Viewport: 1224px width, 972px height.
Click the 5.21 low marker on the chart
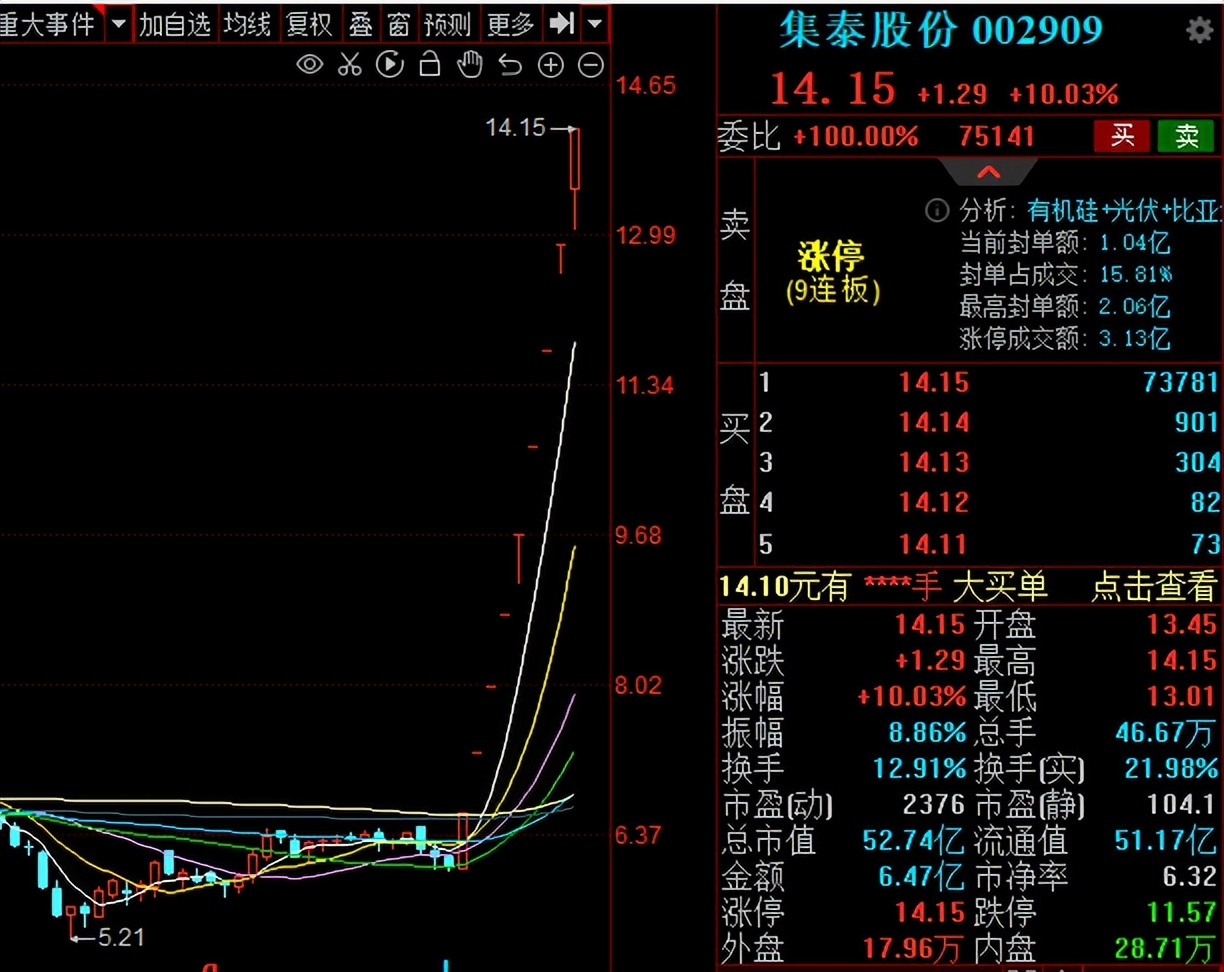pyautogui.click(x=121, y=938)
